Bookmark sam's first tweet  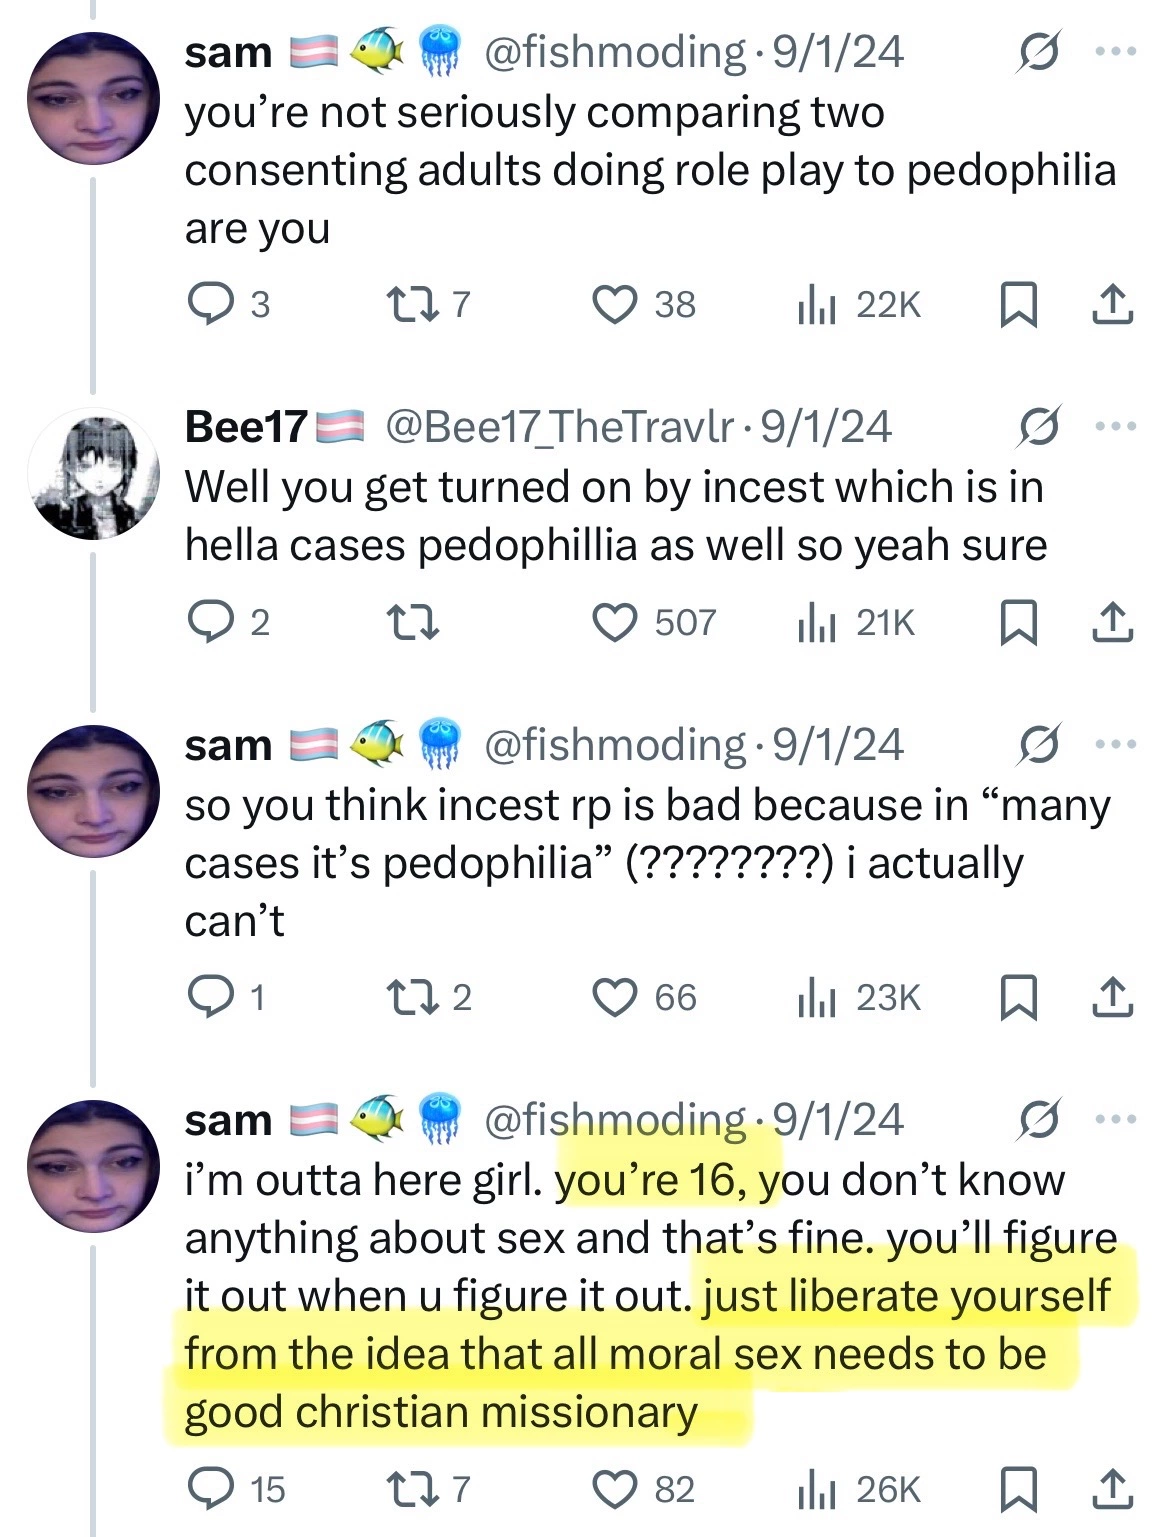[1018, 305]
